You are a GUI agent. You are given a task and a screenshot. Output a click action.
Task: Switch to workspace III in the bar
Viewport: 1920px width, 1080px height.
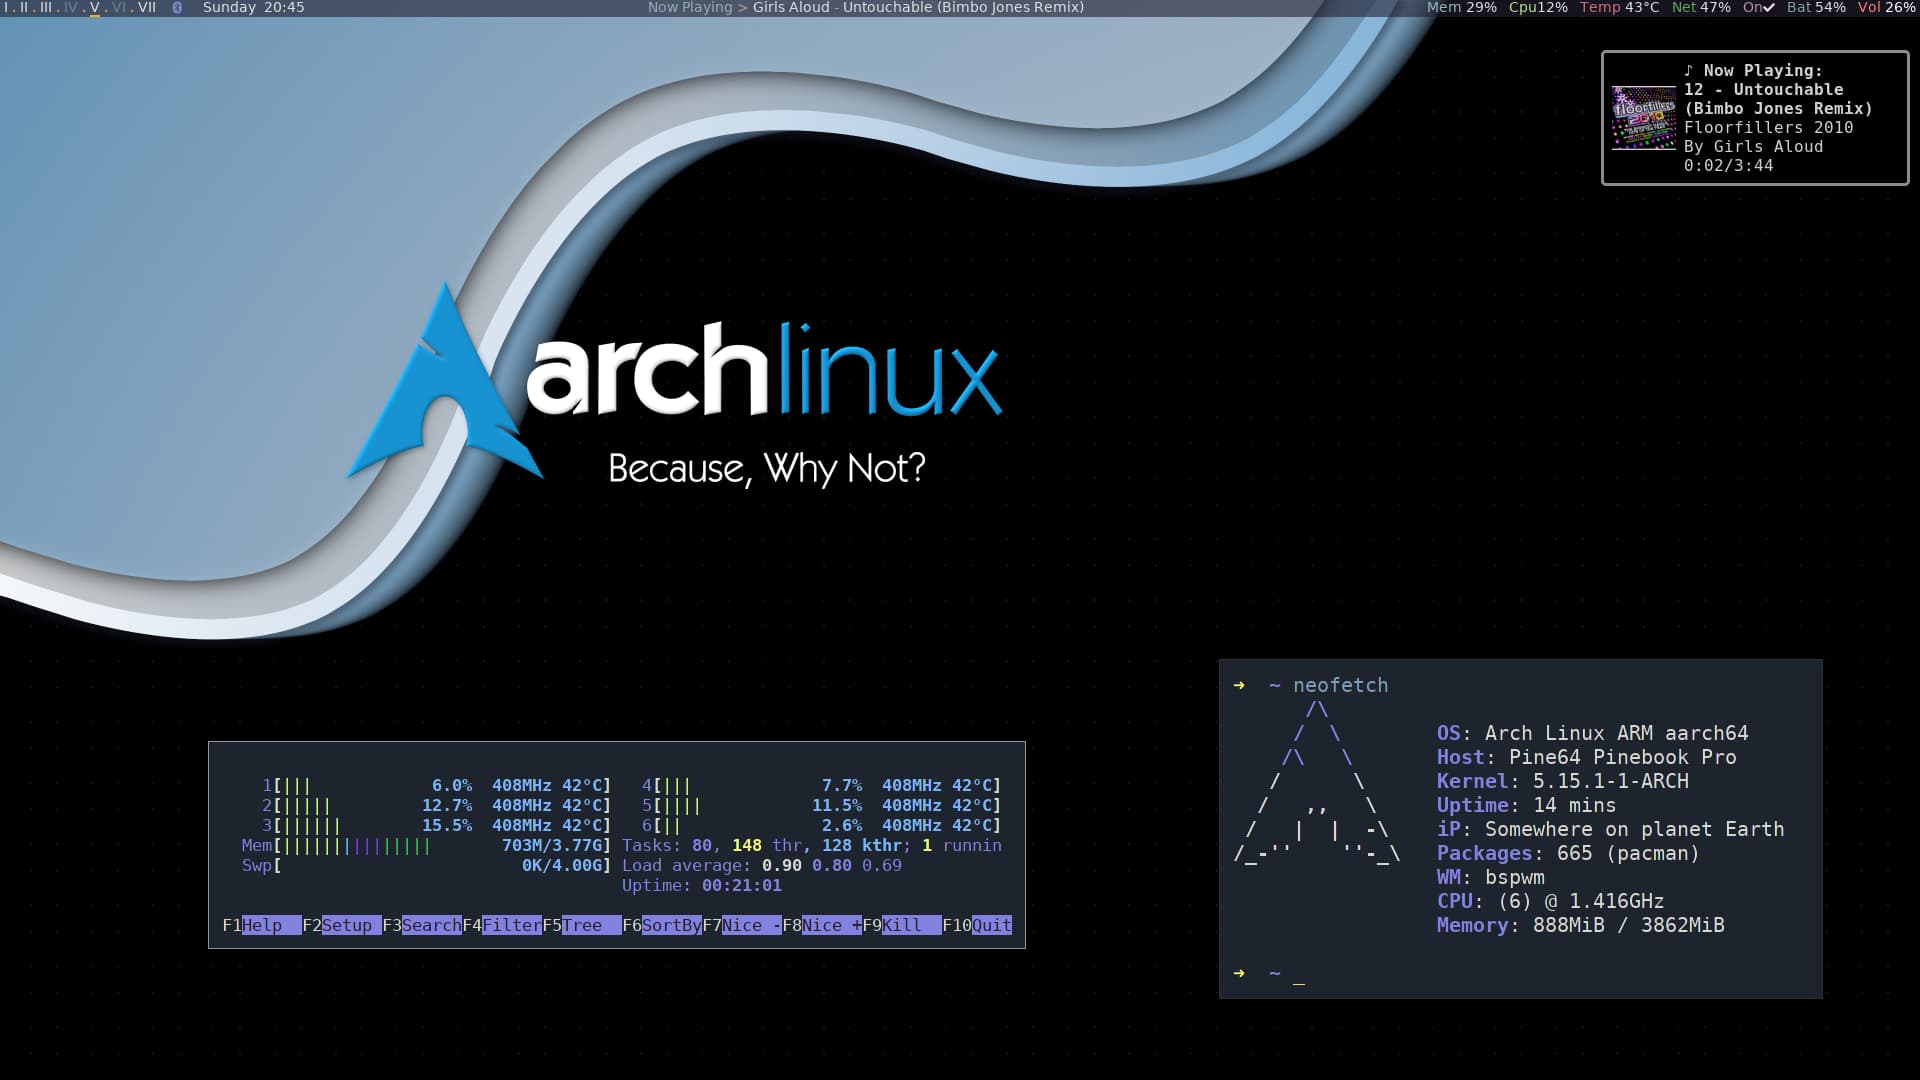pos(46,7)
